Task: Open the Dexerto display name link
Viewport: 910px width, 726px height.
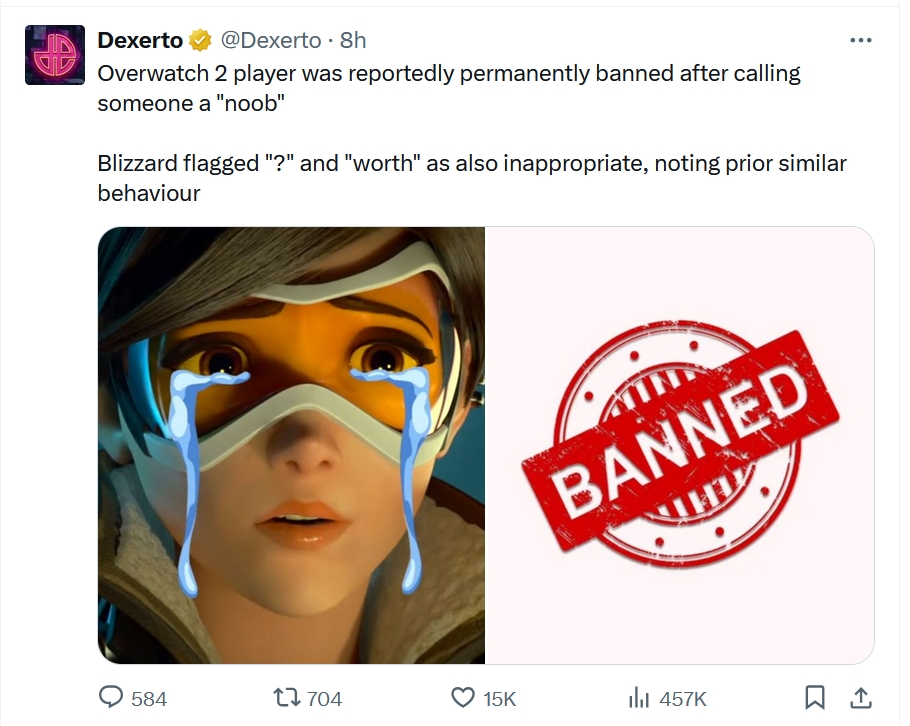Action: [x=140, y=40]
